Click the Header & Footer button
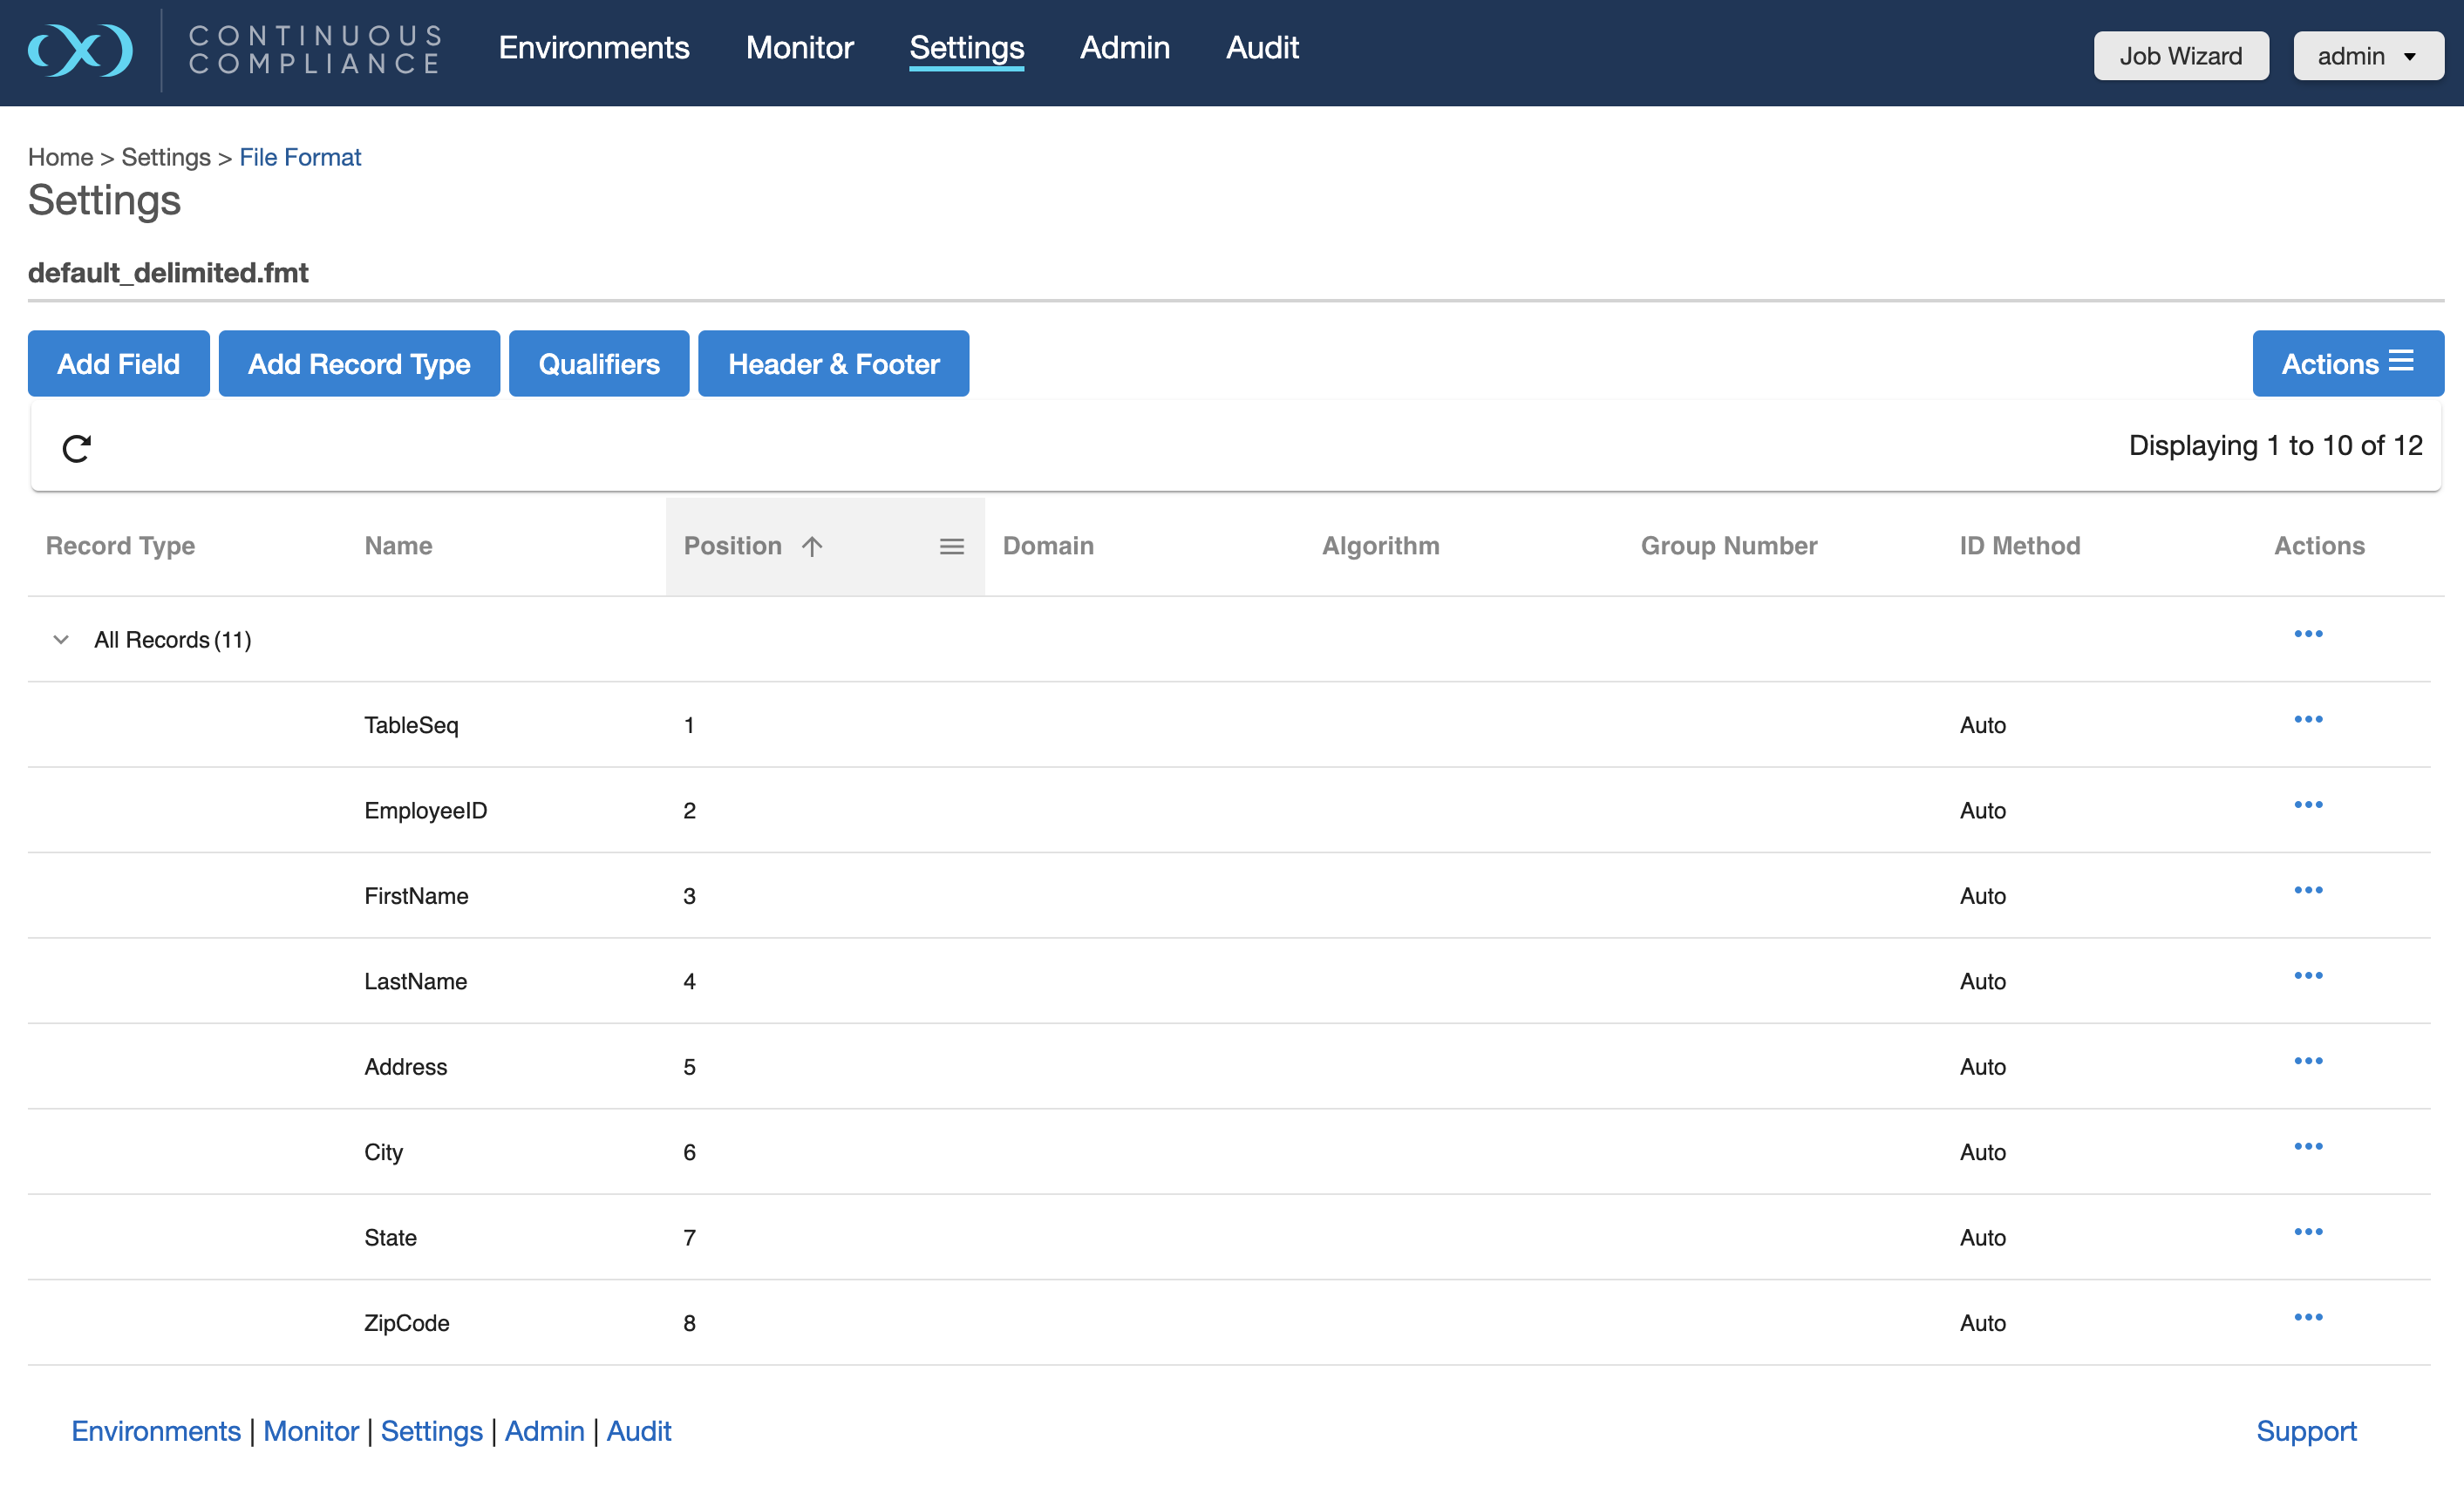Image resolution: width=2464 pixels, height=1487 pixels. [833, 364]
